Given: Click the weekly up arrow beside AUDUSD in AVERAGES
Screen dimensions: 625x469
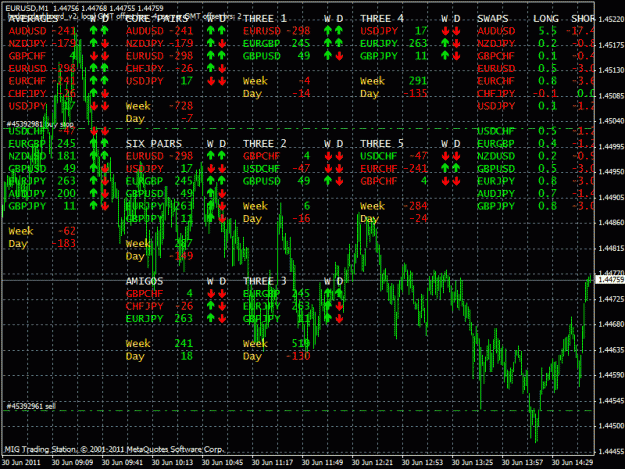Looking at the screenshot, I should [x=93, y=30].
